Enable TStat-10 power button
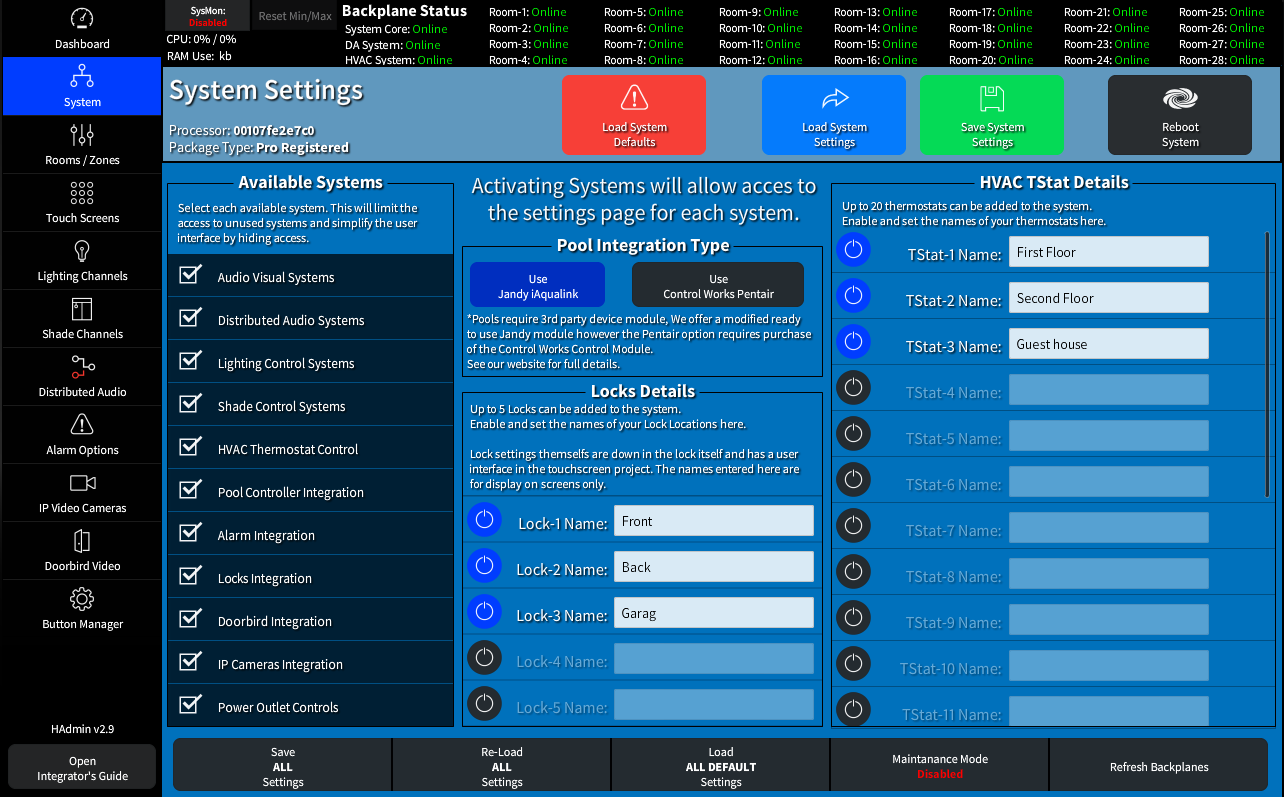 point(853,663)
